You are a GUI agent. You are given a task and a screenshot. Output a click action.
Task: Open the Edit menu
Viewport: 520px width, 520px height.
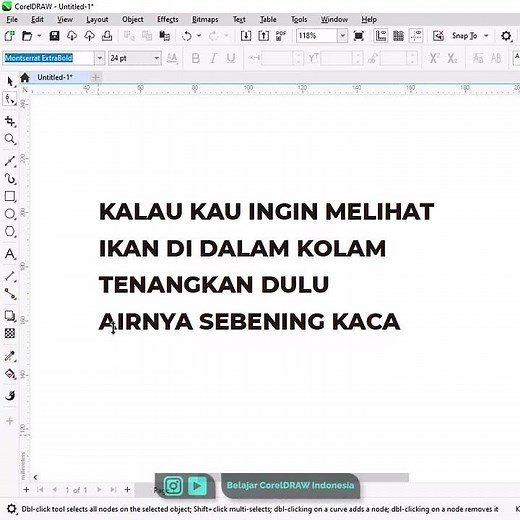pyautogui.click(x=37, y=19)
